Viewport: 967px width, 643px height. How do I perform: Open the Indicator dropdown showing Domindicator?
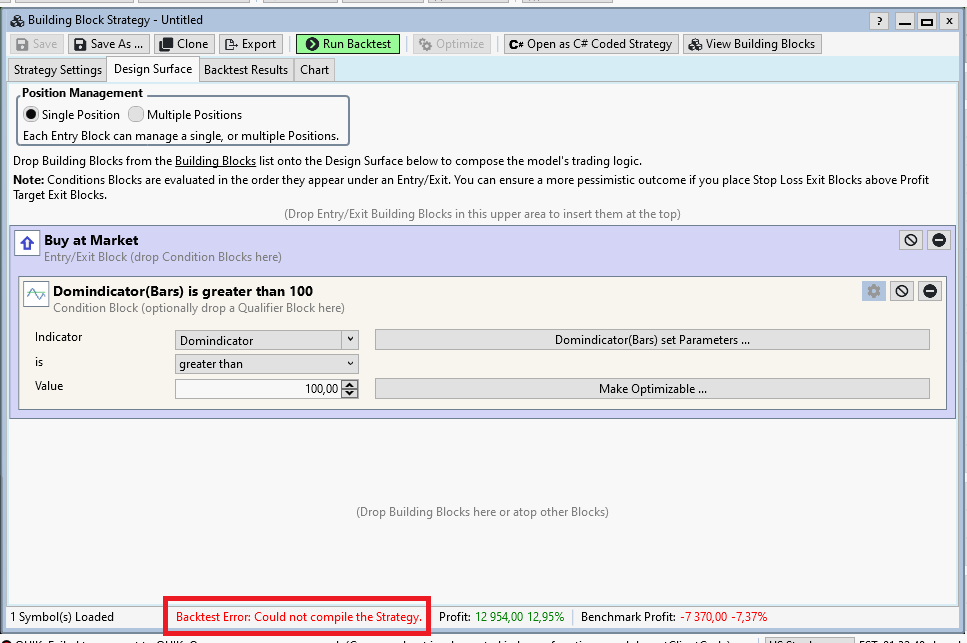(x=266, y=339)
